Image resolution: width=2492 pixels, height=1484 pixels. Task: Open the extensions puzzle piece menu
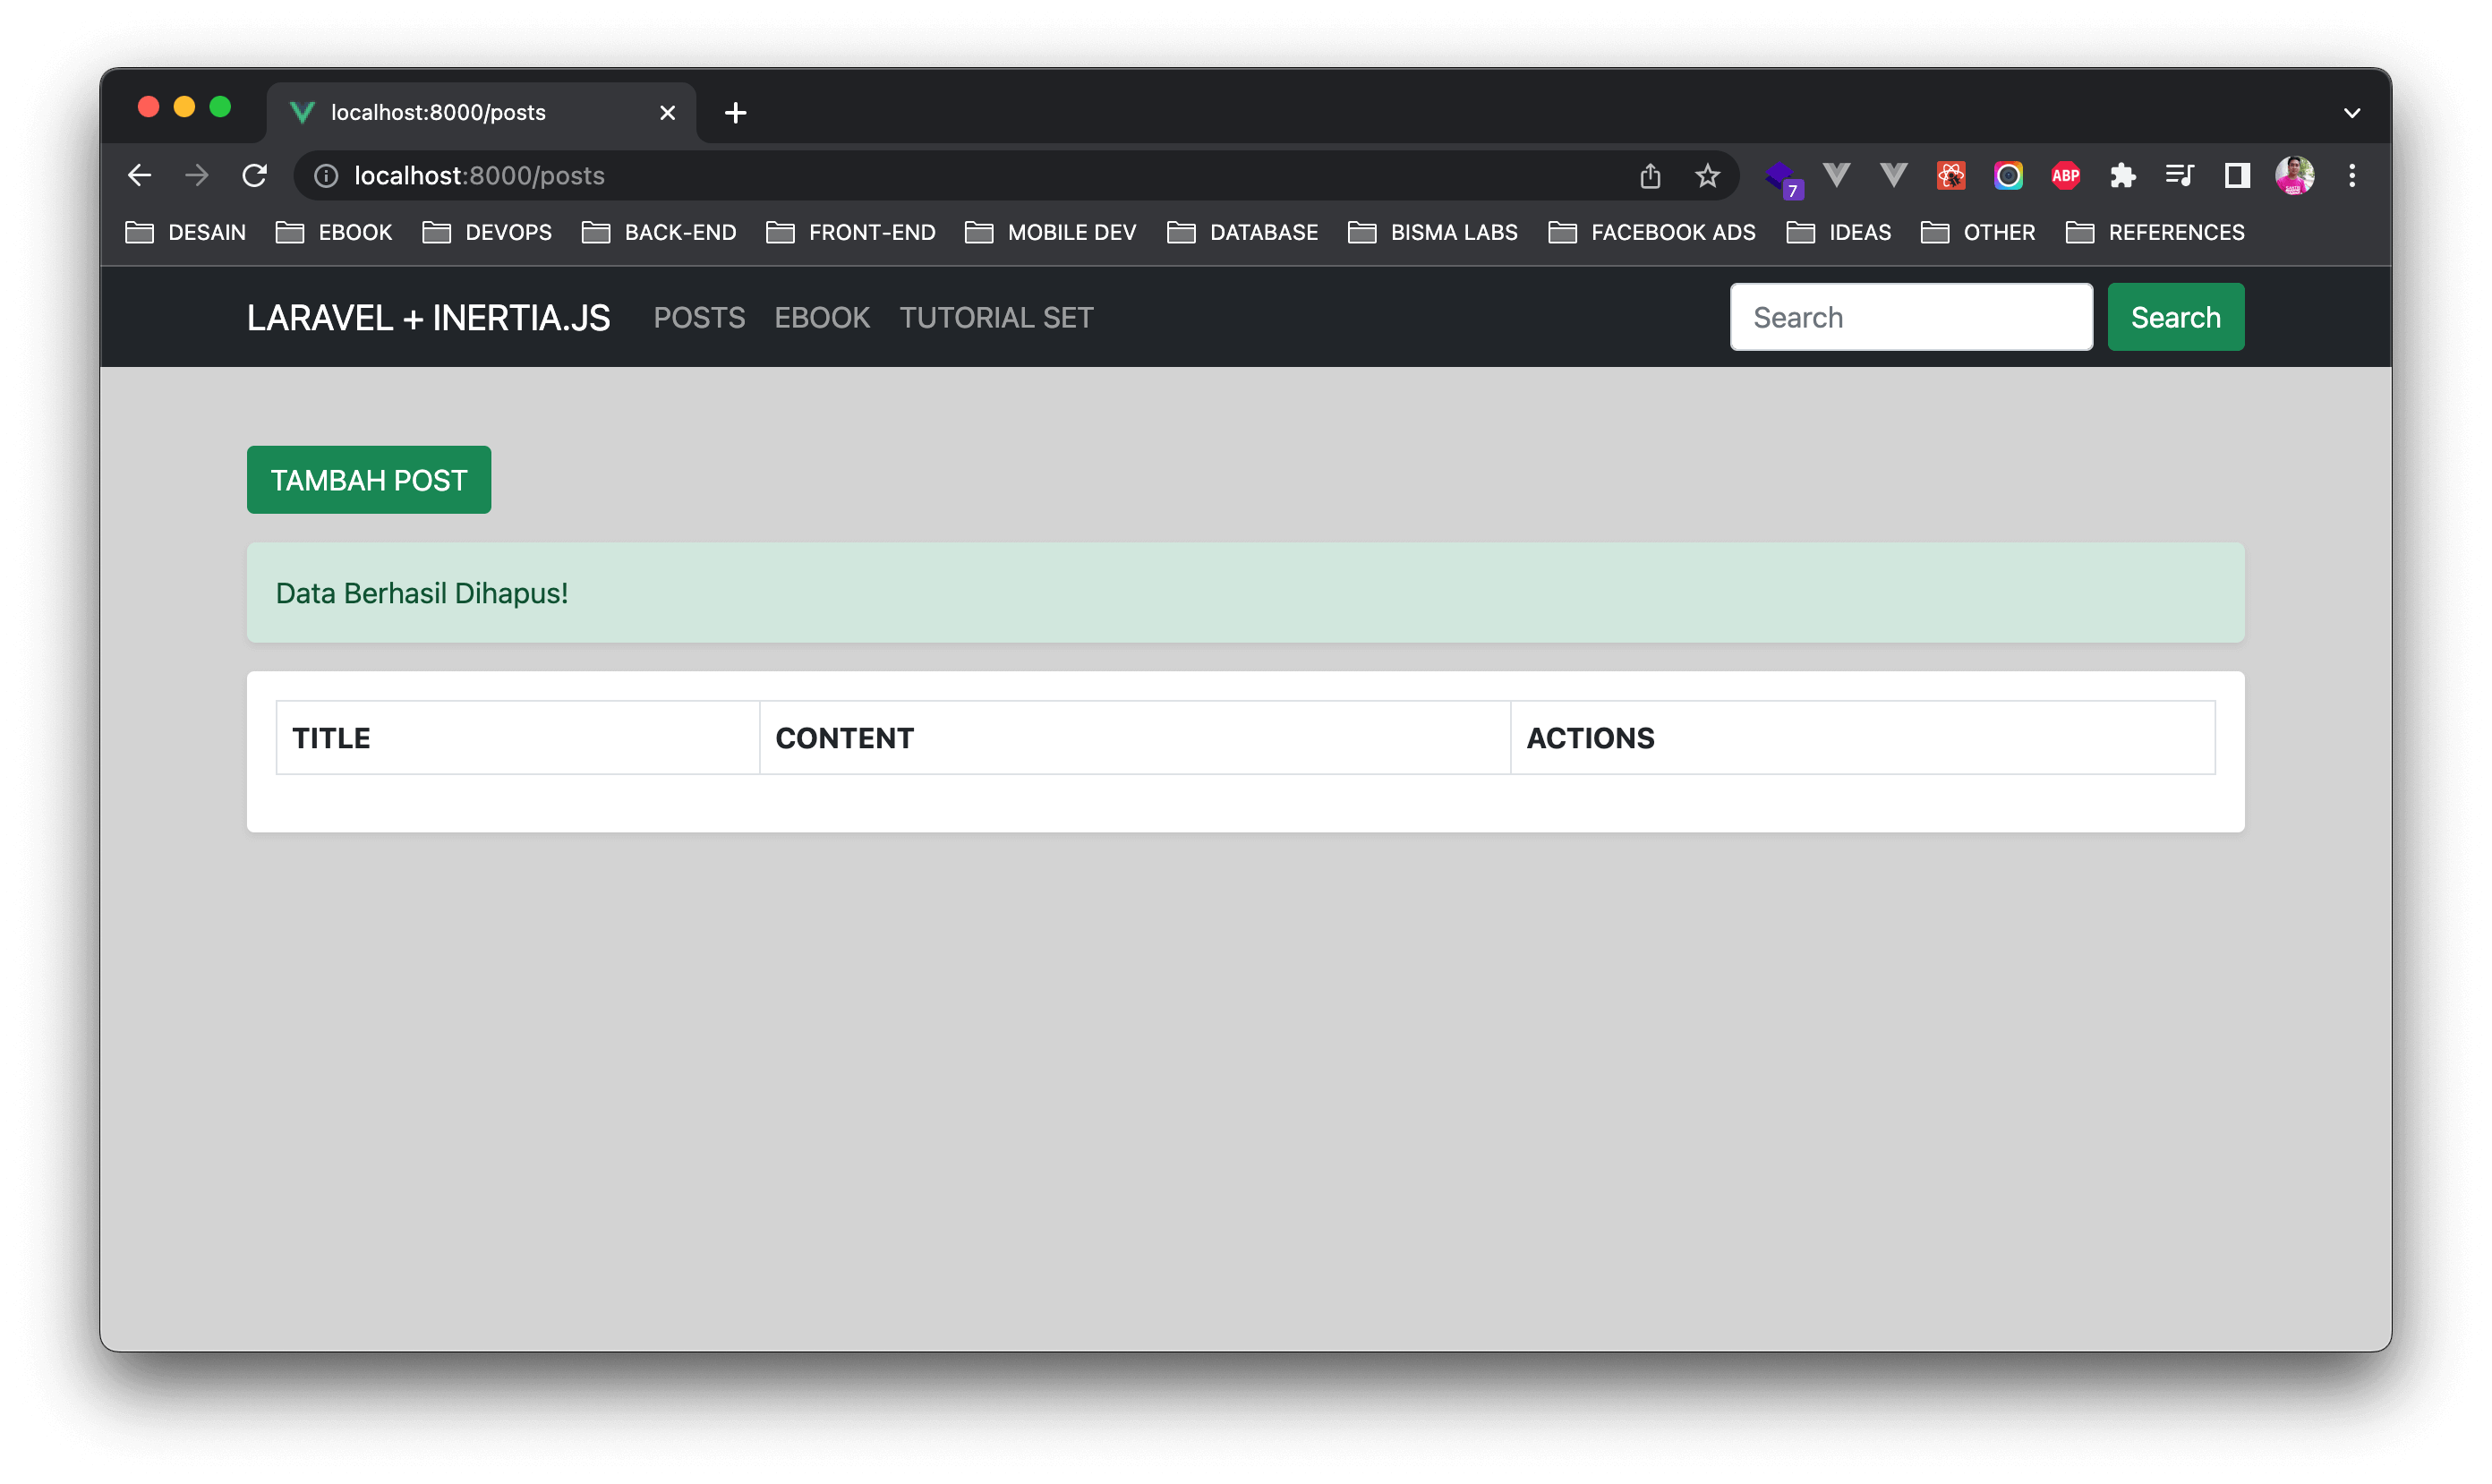(x=2122, y=175)
